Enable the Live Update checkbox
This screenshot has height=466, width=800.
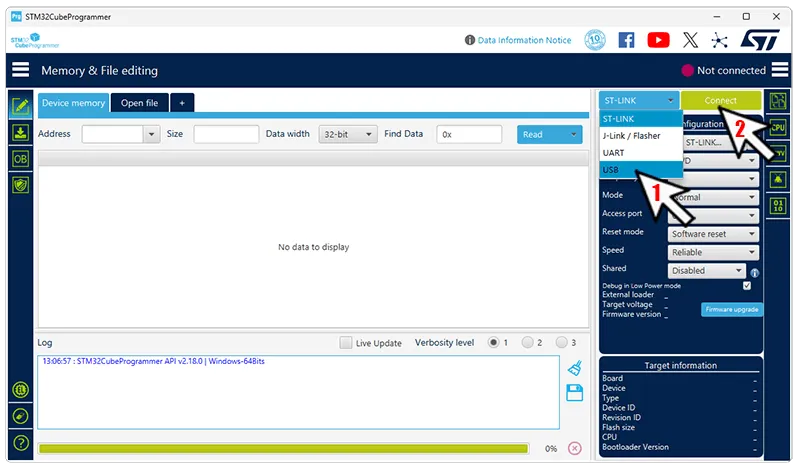point(346,343)
